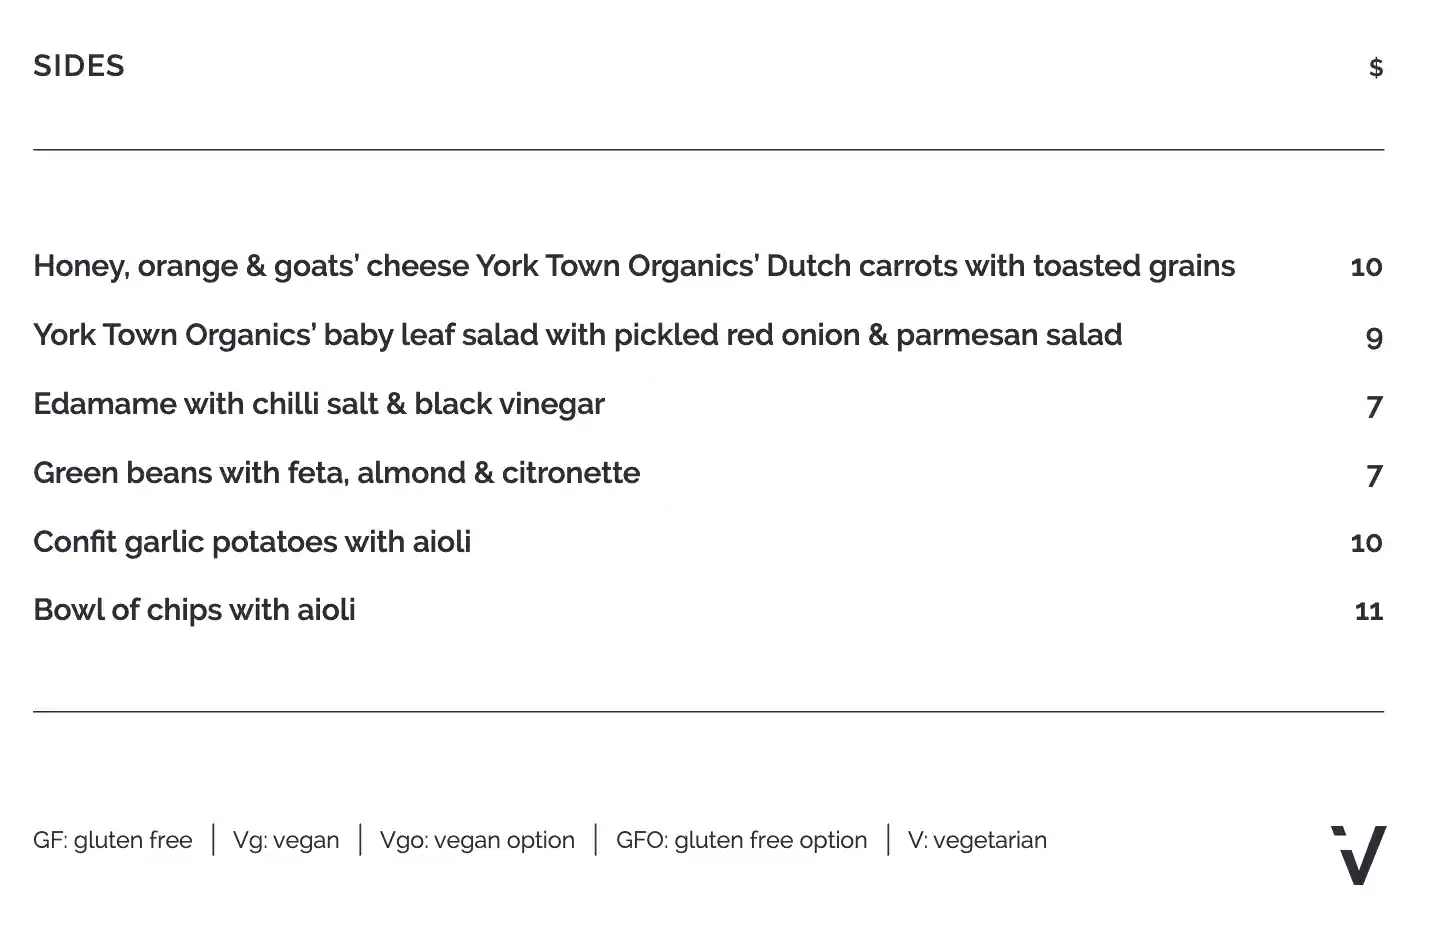Click the price of the Dutch carrots
Screen dimensions: 1438x934
tap(1366, 267)
